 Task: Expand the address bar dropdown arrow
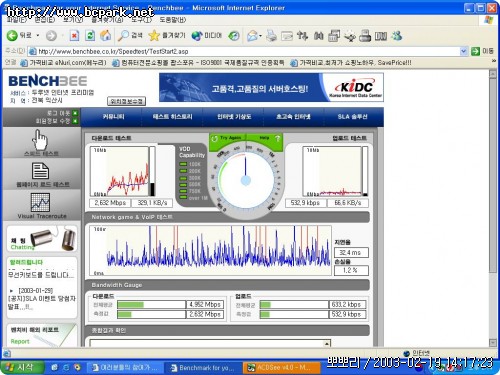(463, 51)
